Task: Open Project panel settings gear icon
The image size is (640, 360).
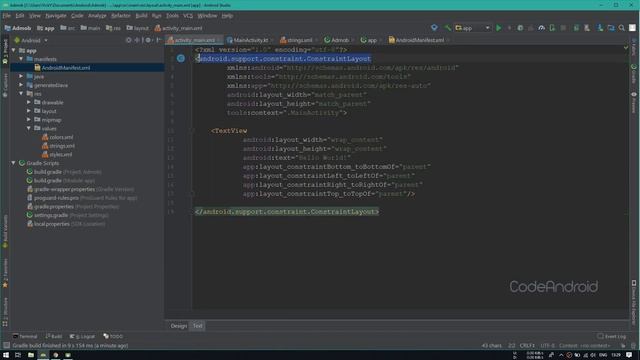Action: 148,40
